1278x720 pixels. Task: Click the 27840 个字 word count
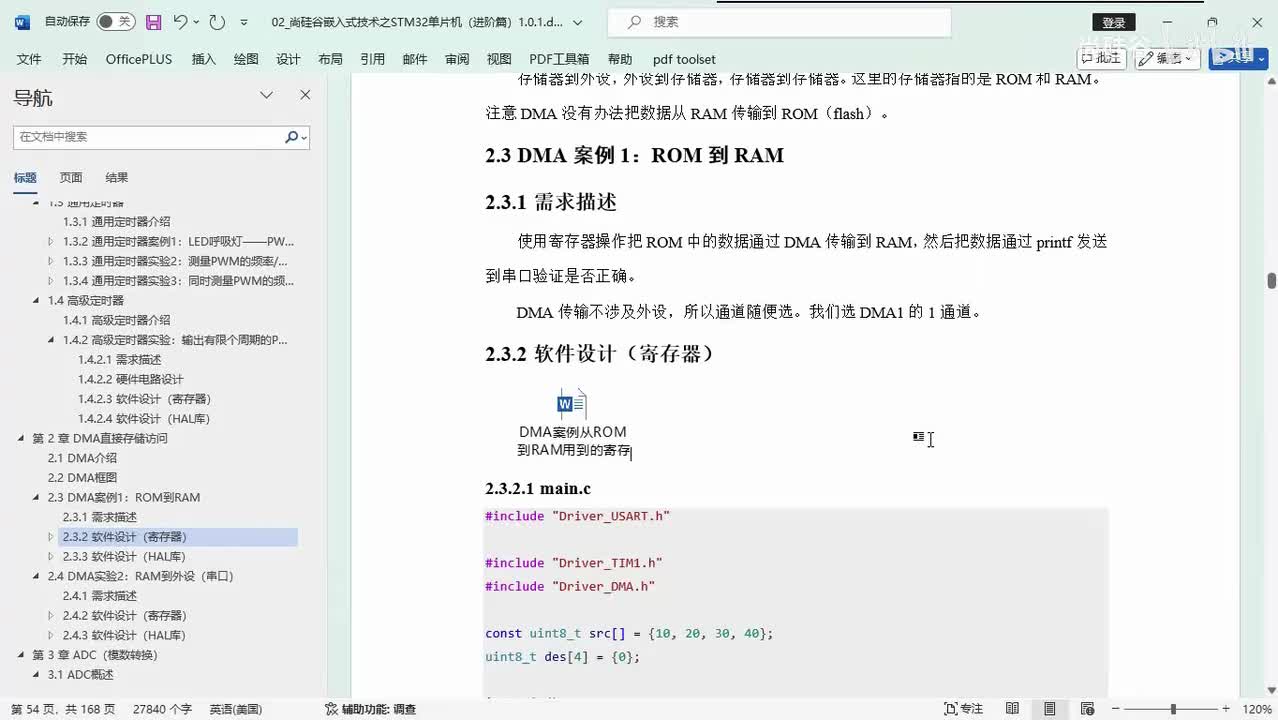[162, 709]
